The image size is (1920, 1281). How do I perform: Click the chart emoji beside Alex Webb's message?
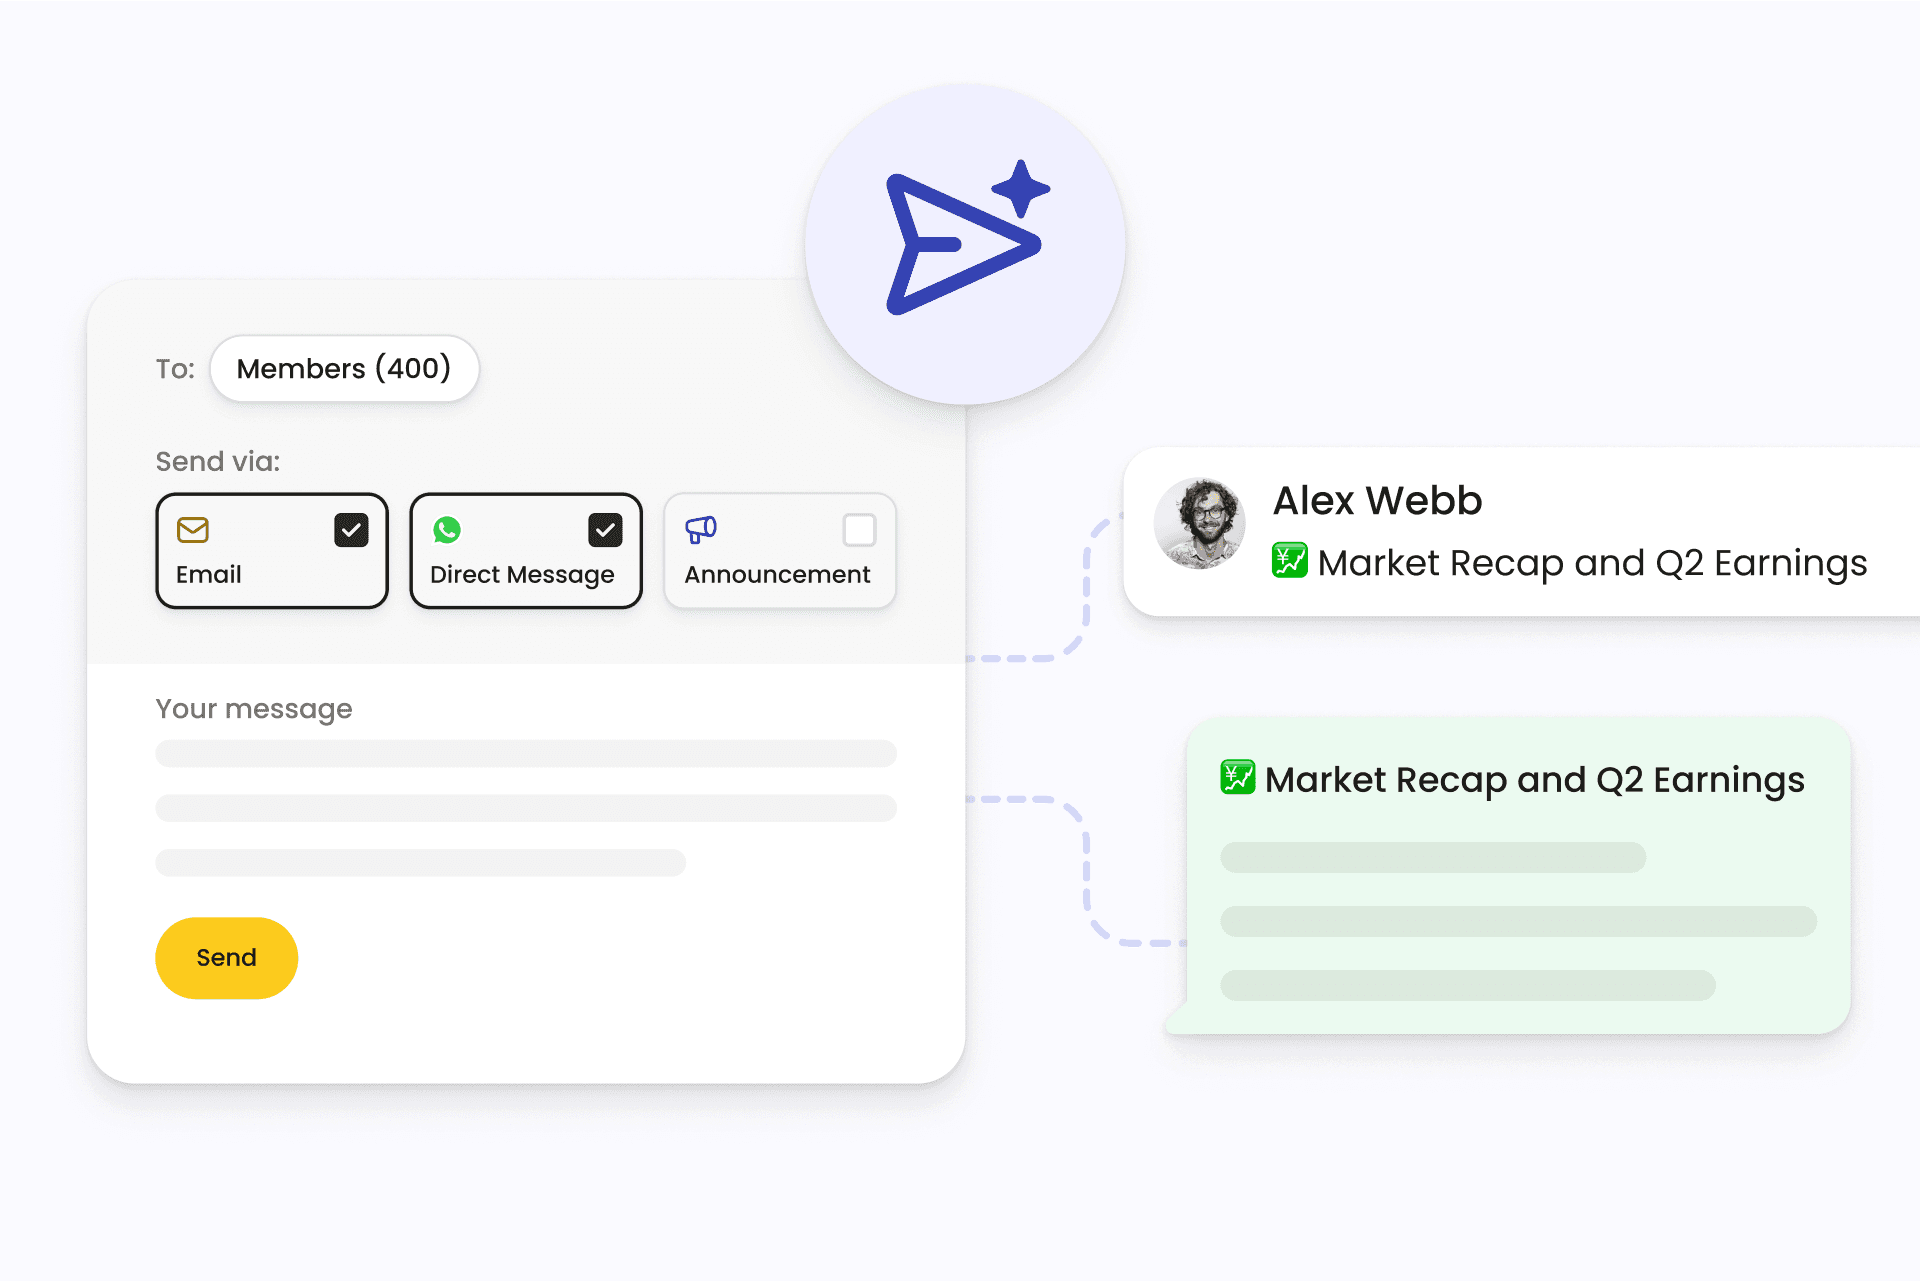pyautogui.click(x=1289, y=560)
